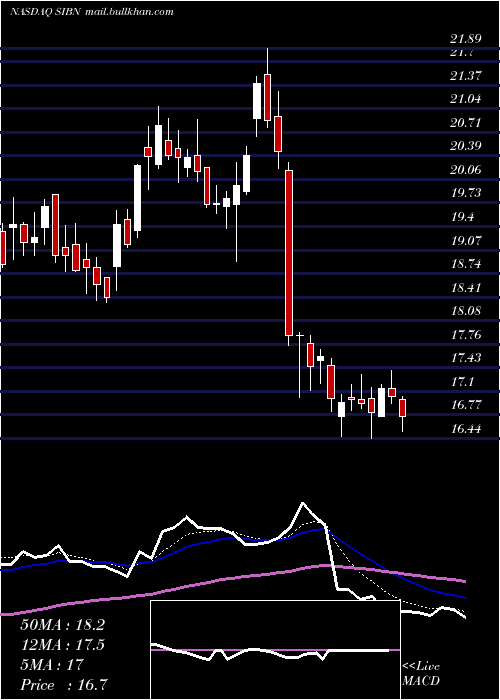The width and height of the screenshot is (500, 700).
Task: Click the 21.89 price level label
Action: click(x=466, y=39)
